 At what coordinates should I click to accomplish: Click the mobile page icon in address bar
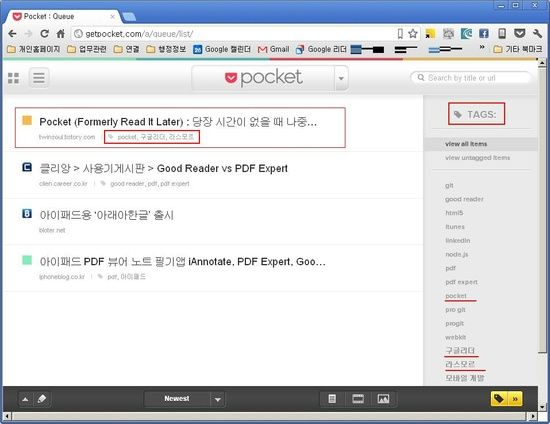(400, 34)
